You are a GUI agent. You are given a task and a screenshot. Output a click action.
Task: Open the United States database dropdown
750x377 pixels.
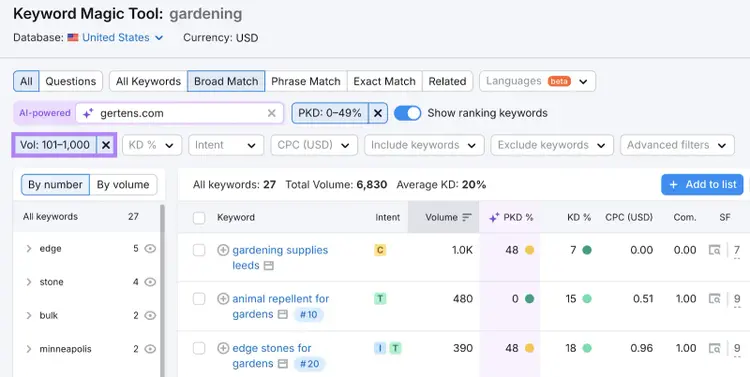(122, 37)
